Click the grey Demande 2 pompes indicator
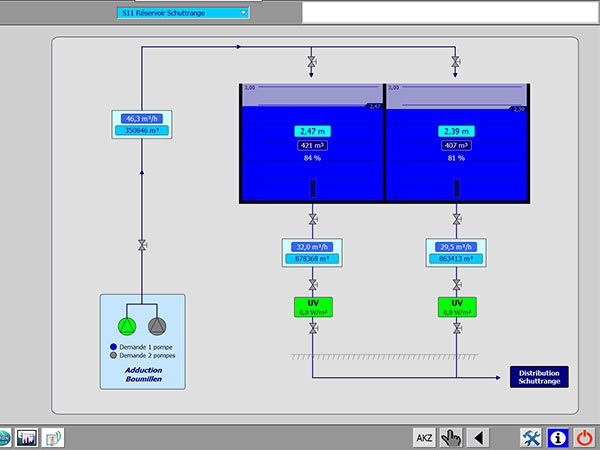600x450 pixels. point(113,355)
